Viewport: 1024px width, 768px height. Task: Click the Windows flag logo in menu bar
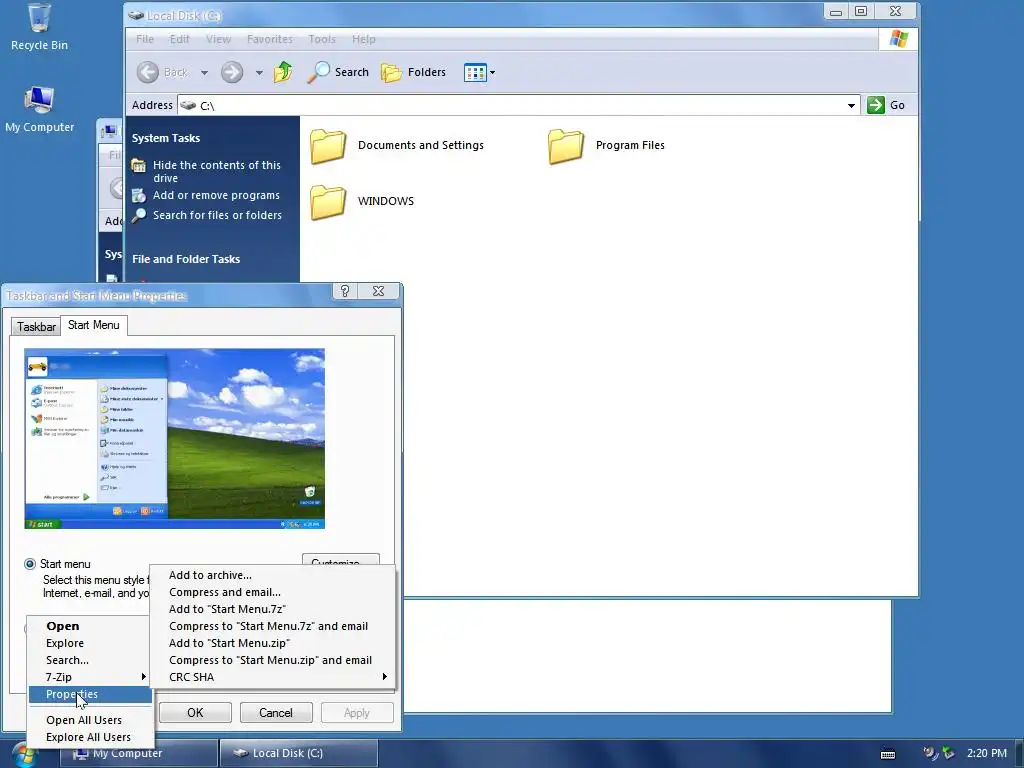(x=899, y=39)
